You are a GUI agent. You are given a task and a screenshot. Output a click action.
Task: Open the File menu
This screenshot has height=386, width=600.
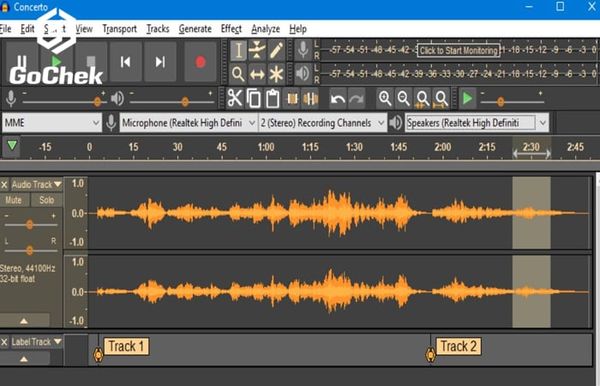coord(5,29)
